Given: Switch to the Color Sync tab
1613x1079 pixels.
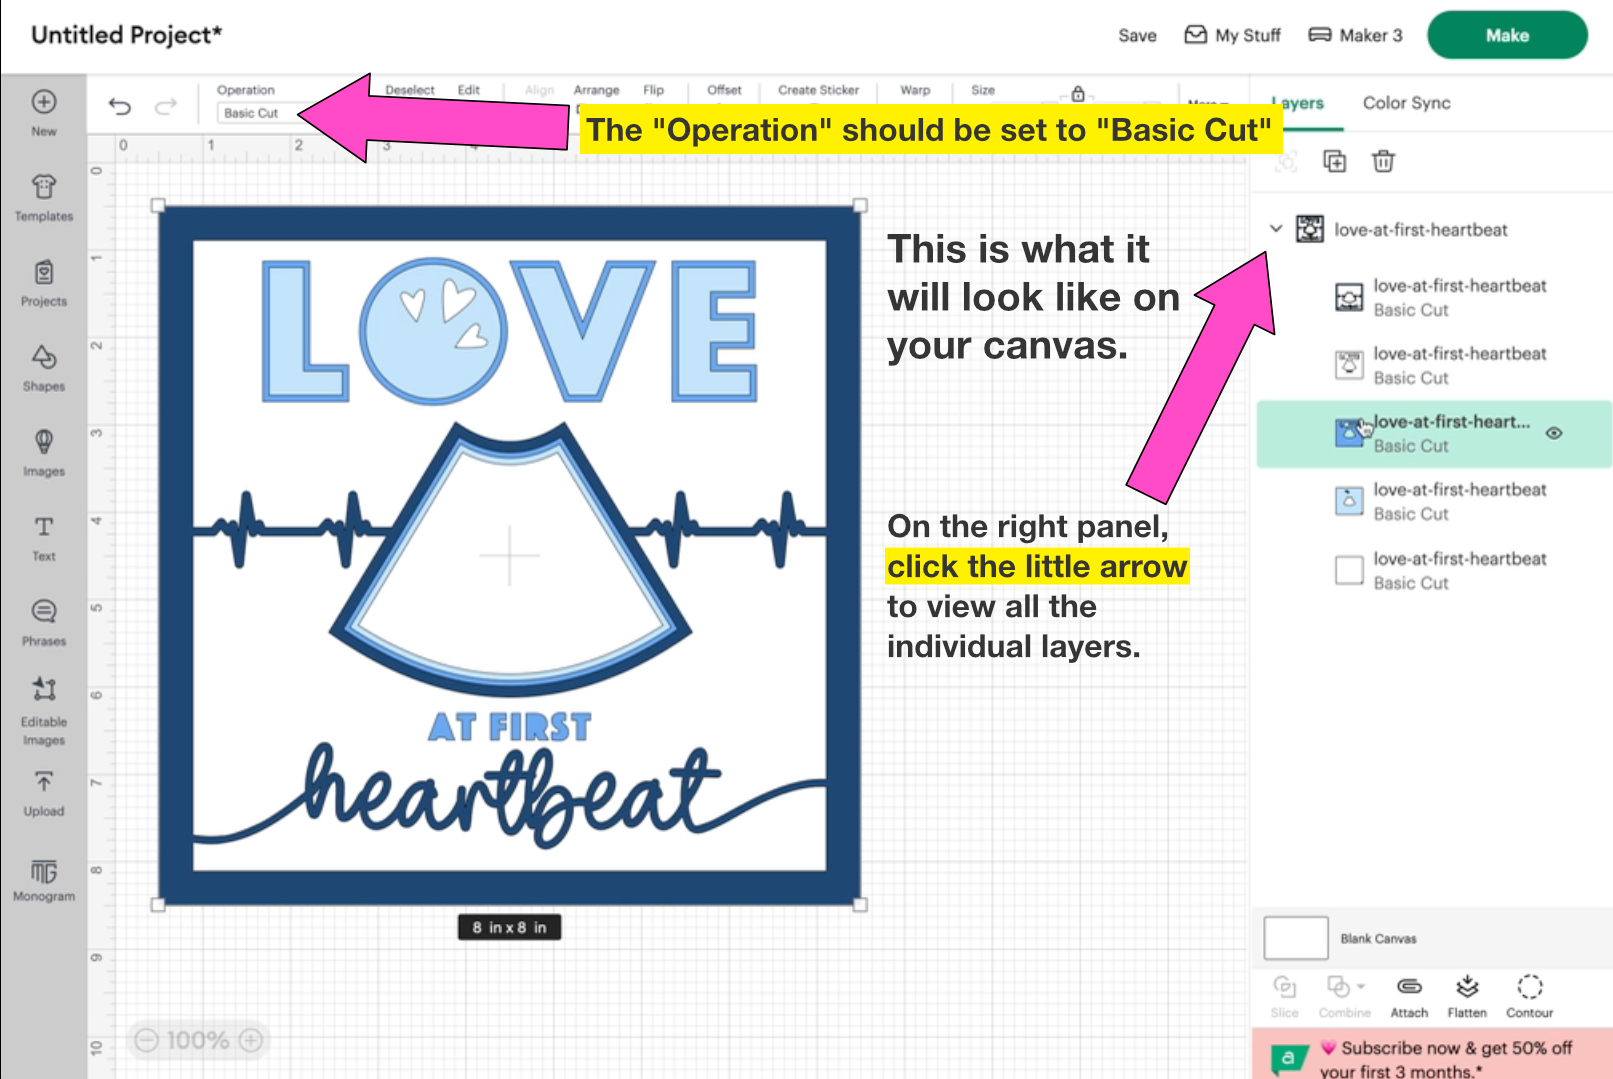Looking at the screenshot, I should pos(1406,103).
